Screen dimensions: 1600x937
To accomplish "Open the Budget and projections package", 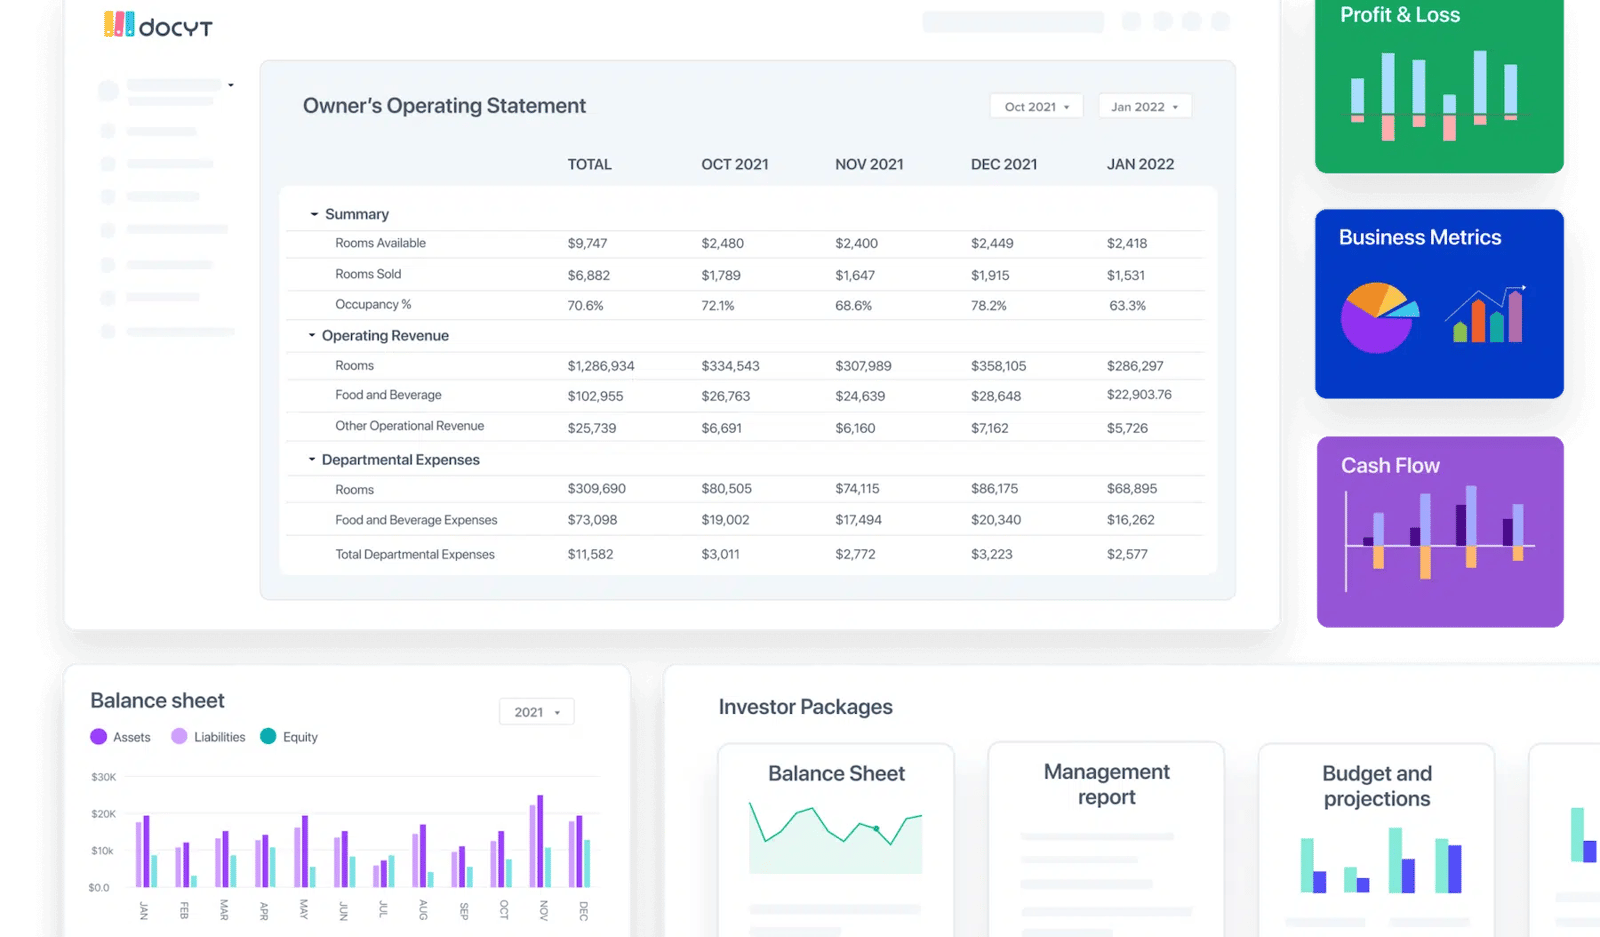I will tap(1377, 840).
